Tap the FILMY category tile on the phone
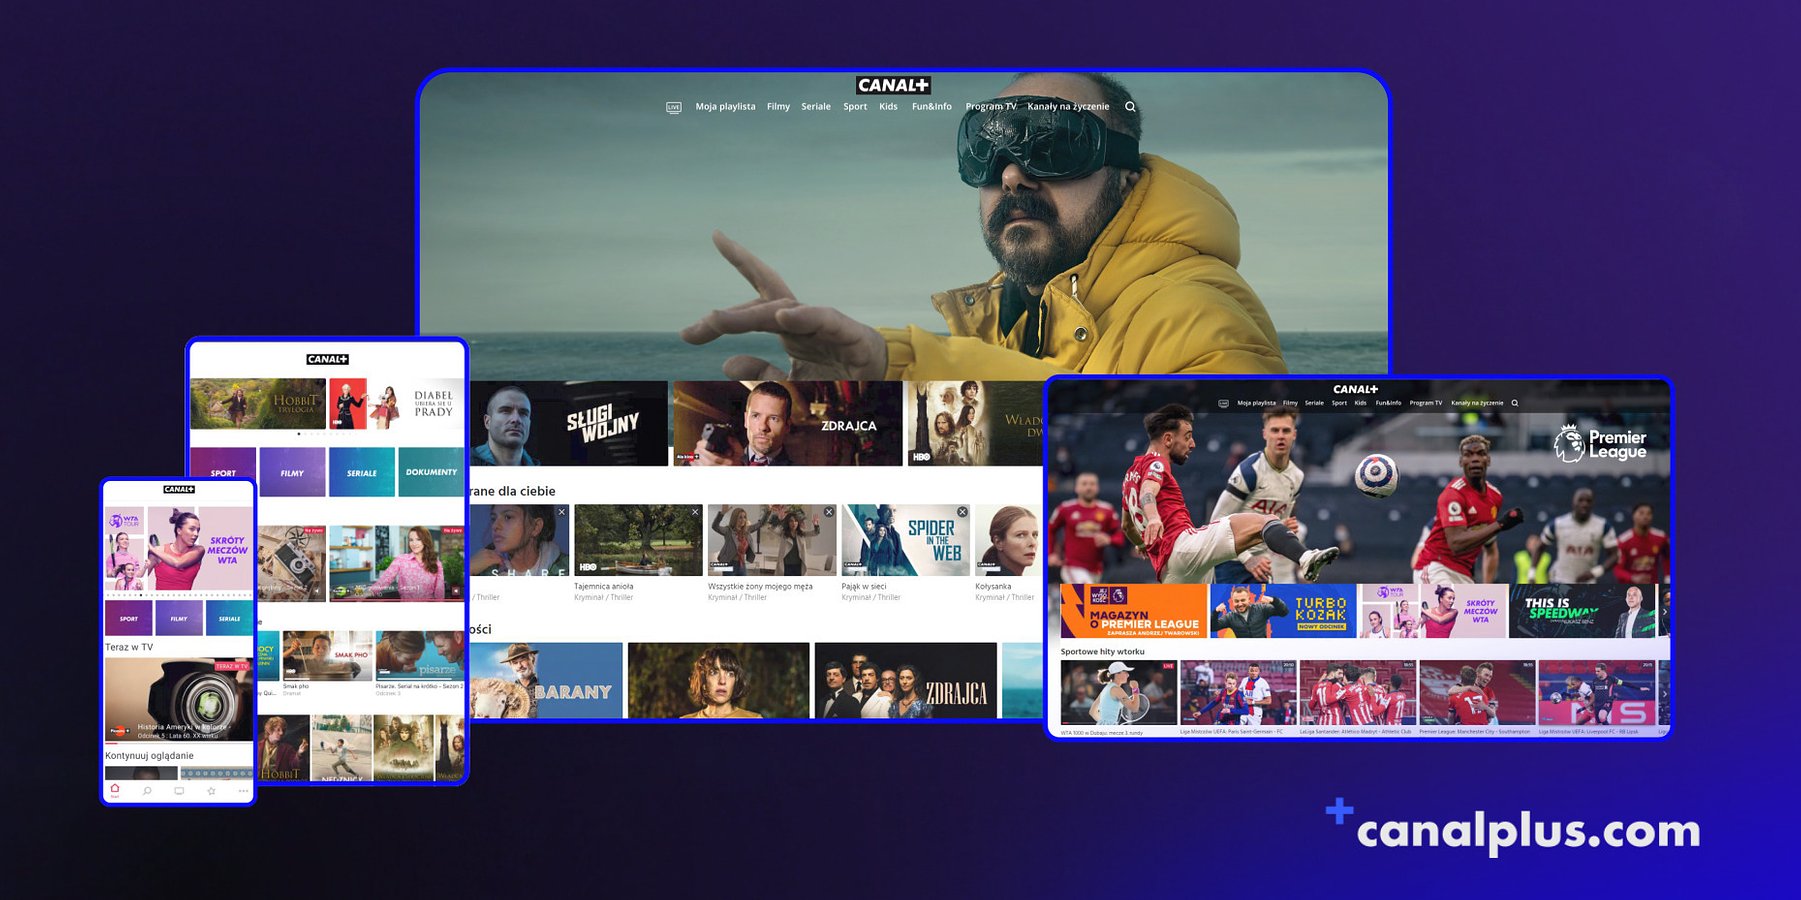The width and height of the screenshot is (1801, 900). pyautogui.click(x=179, y=618)
